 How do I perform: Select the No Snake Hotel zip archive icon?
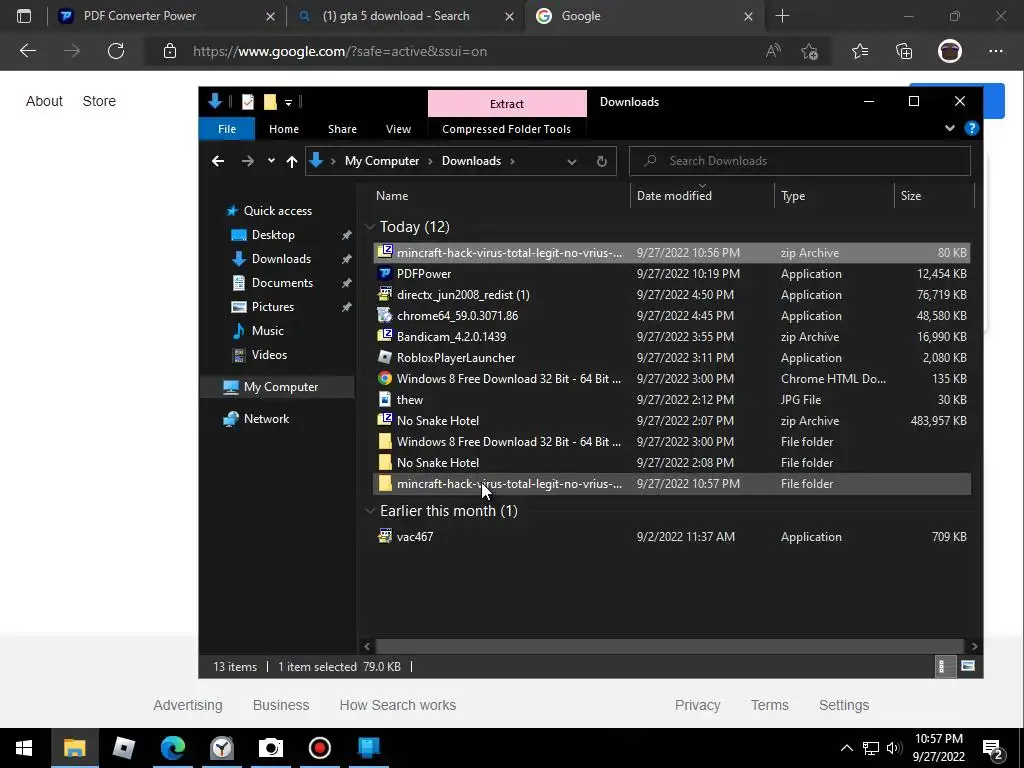pos(385,420)
